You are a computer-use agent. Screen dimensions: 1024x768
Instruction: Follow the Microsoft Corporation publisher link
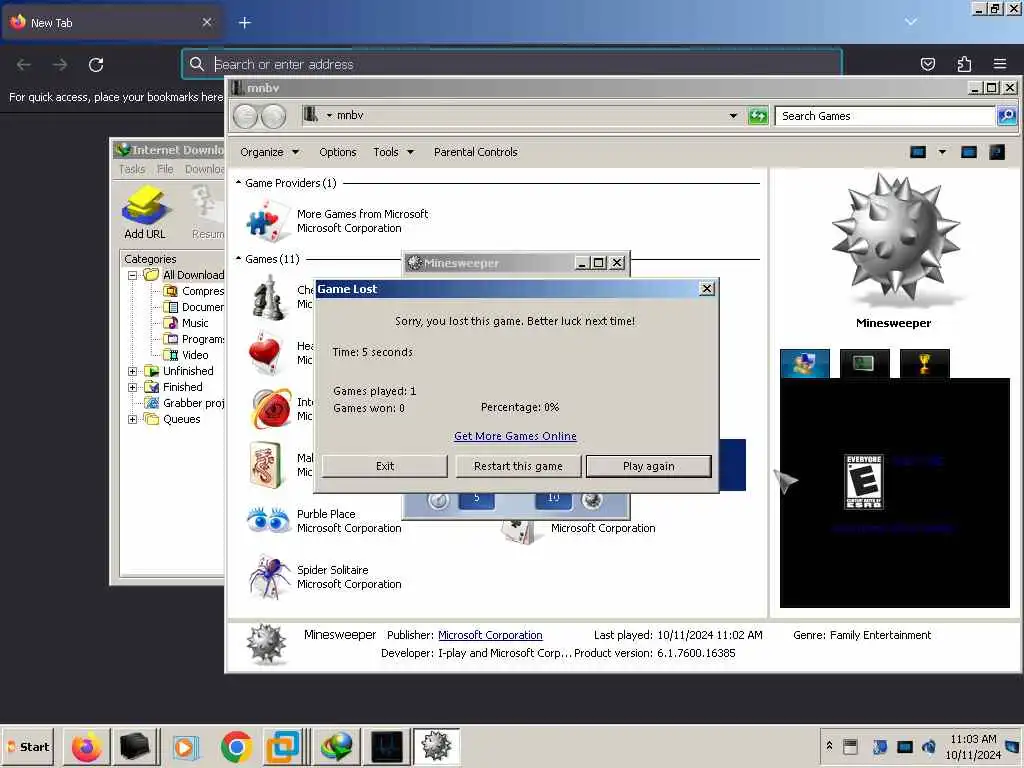click(490, 635)
